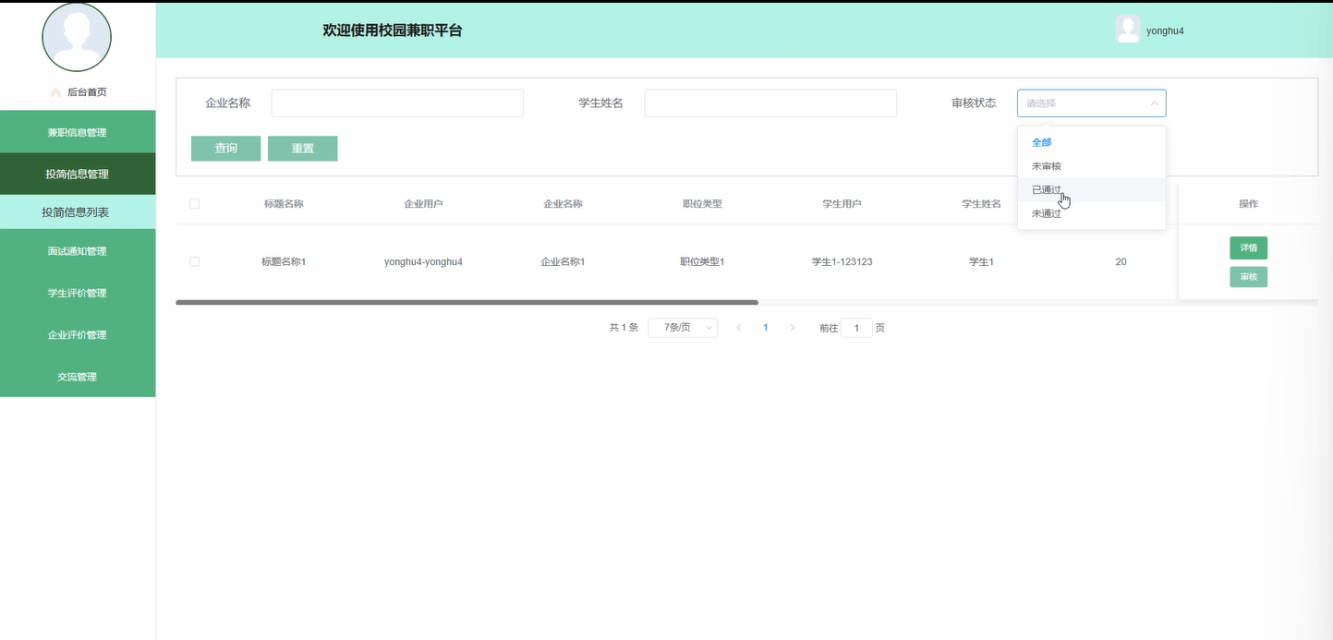Open 面试通知管理 menu
The width and height of the screenshot is (1333, 640).
tap(77, 251)
